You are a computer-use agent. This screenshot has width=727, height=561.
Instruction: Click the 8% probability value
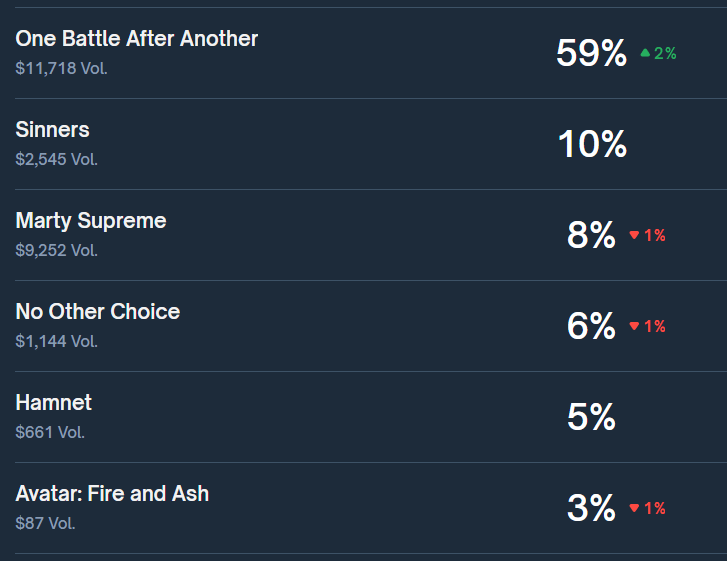pos(591,236)
